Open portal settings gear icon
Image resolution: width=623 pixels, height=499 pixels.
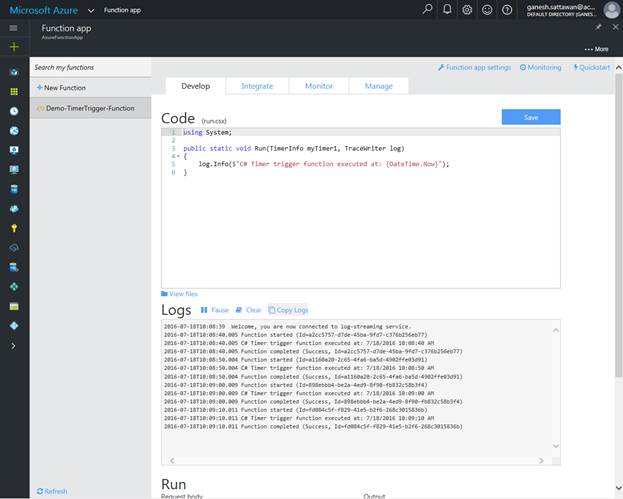point(467,10)
